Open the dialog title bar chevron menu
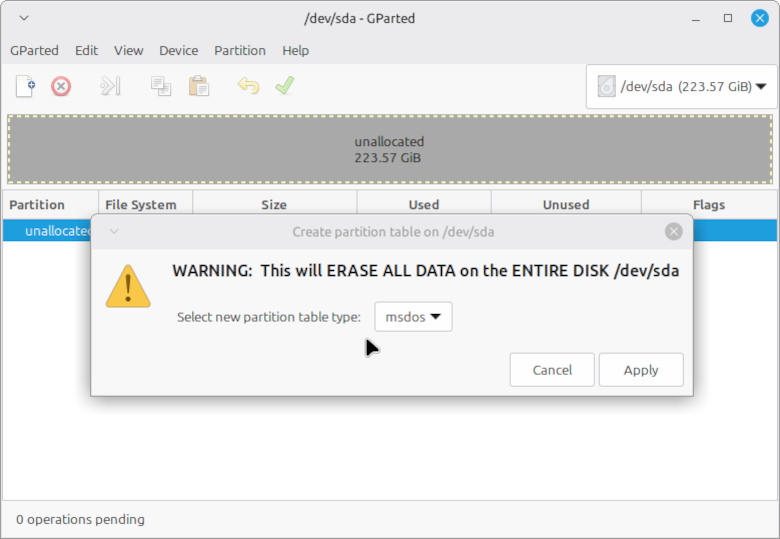 (x=114, y=231)
